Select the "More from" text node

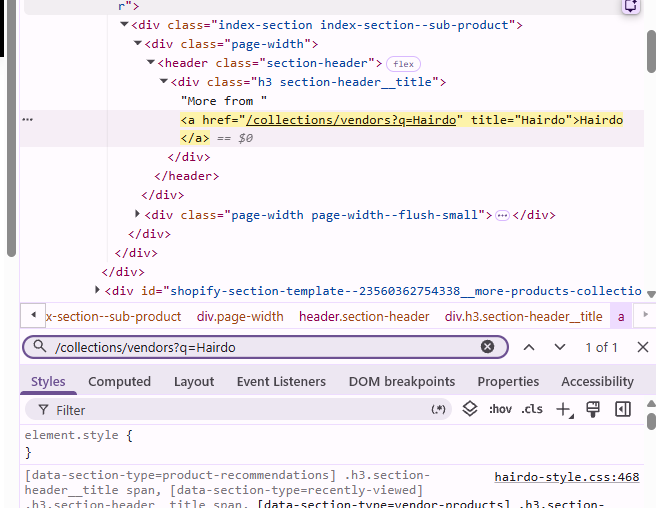223,101
